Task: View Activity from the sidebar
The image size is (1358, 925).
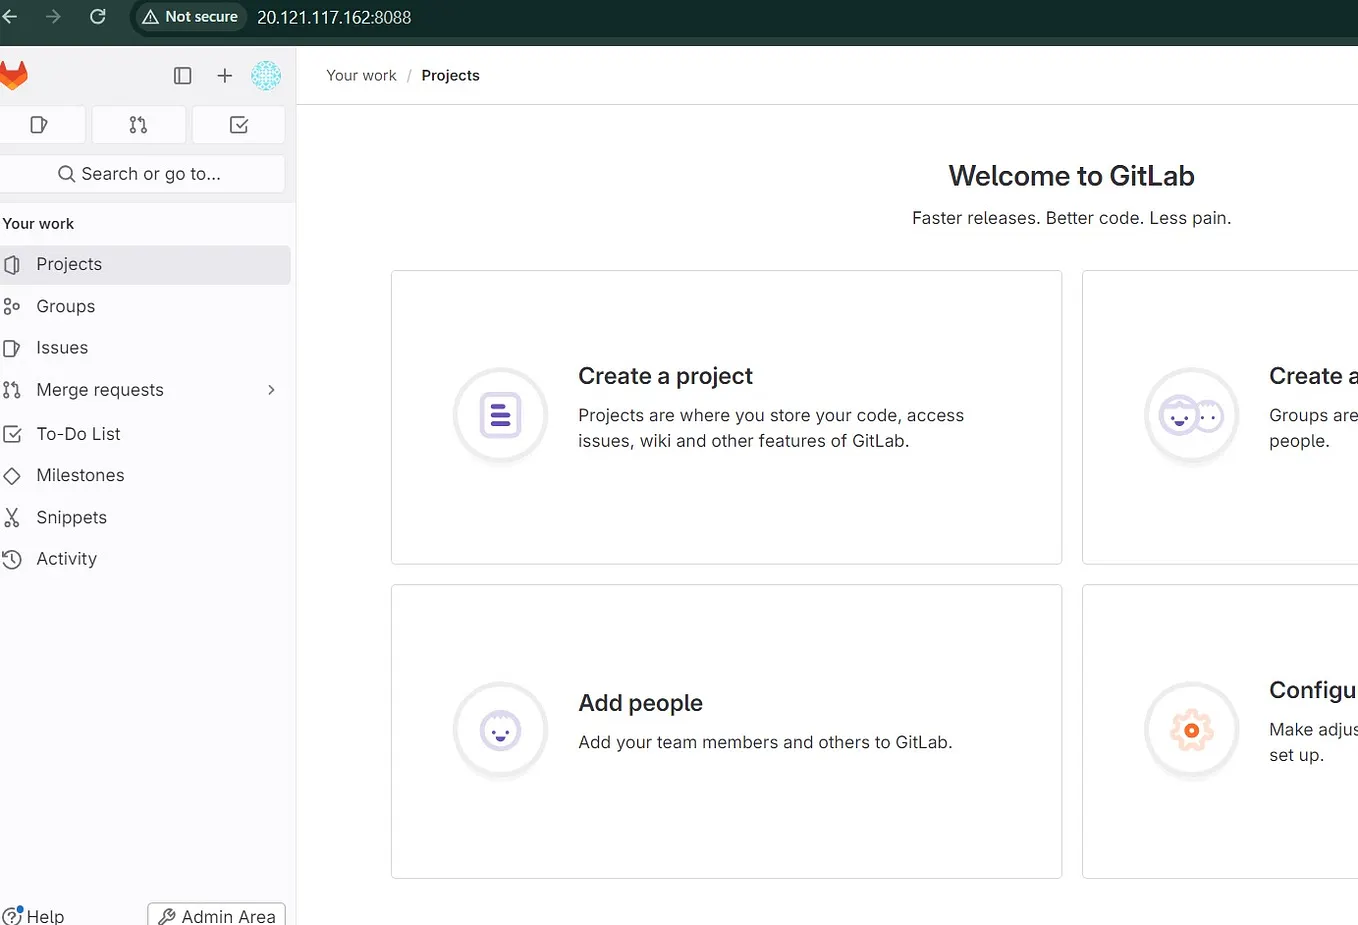Action: point(66,558)
